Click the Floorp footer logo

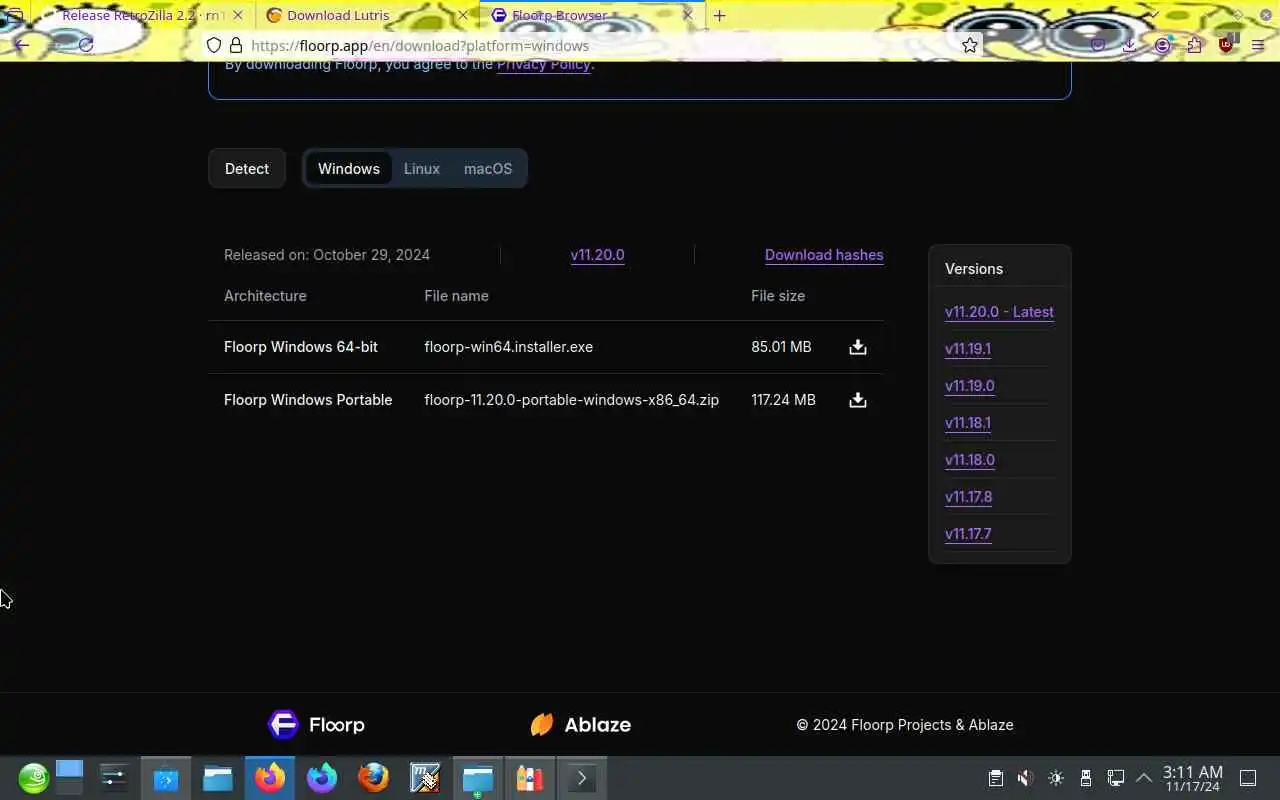tap(316, 724)
